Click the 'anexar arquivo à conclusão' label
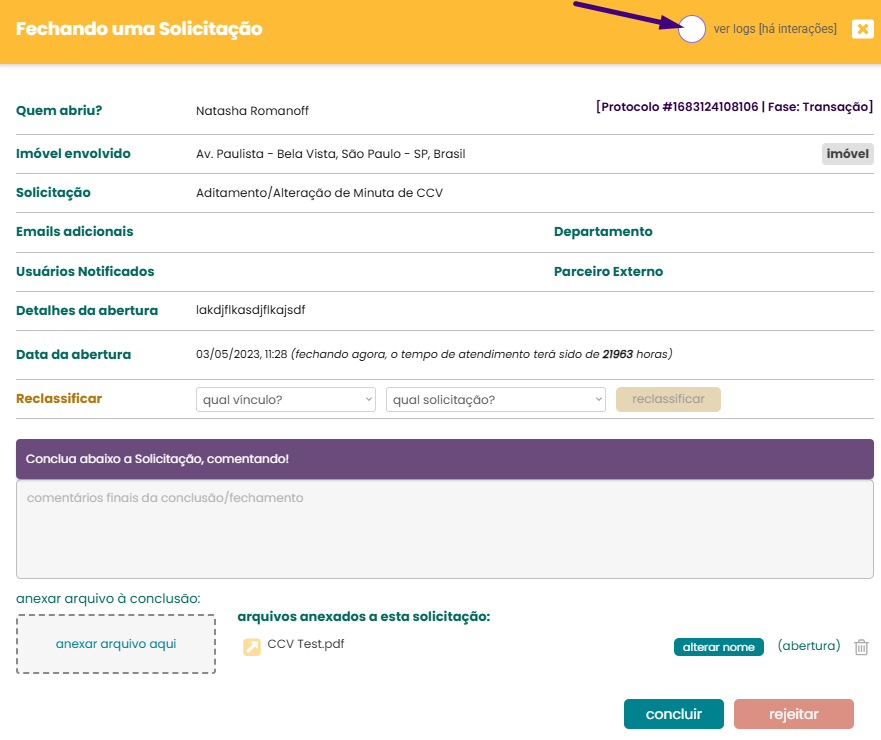 (108, 598)
